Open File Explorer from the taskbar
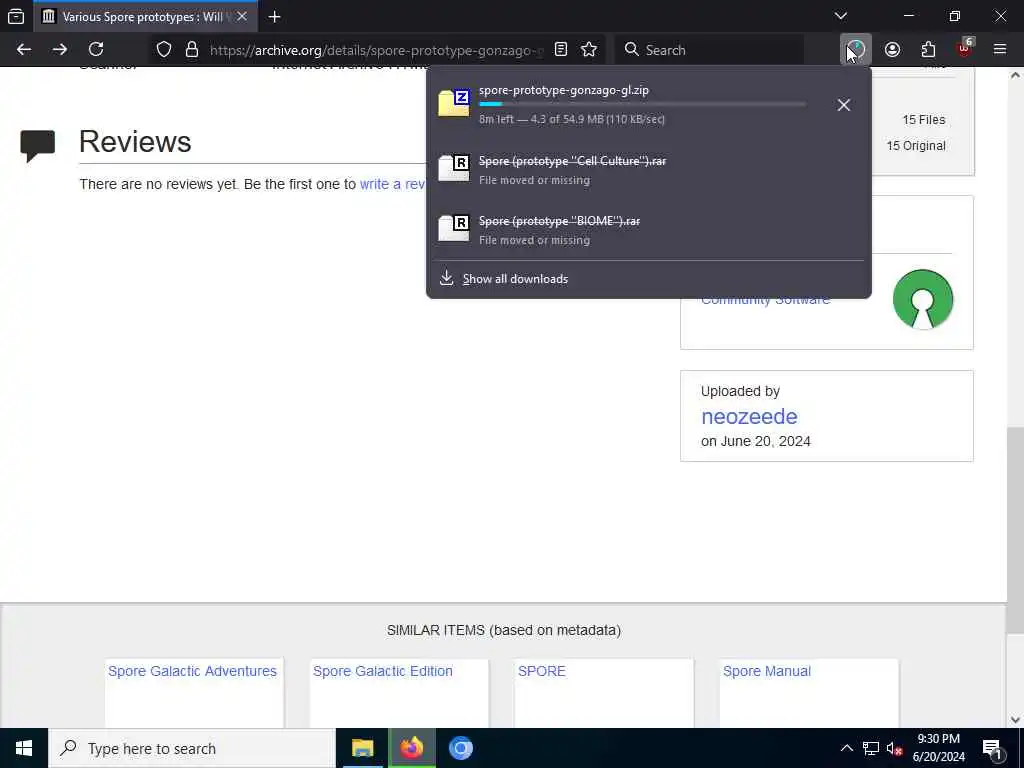 pyautogui.click(x=362, y=748)
